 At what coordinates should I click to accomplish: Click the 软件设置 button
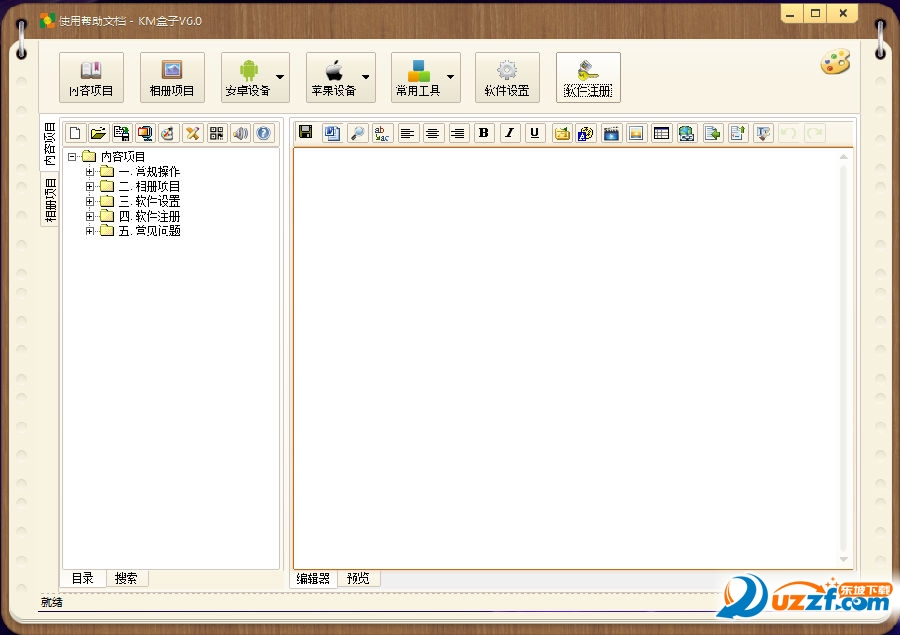coord(507,78)
